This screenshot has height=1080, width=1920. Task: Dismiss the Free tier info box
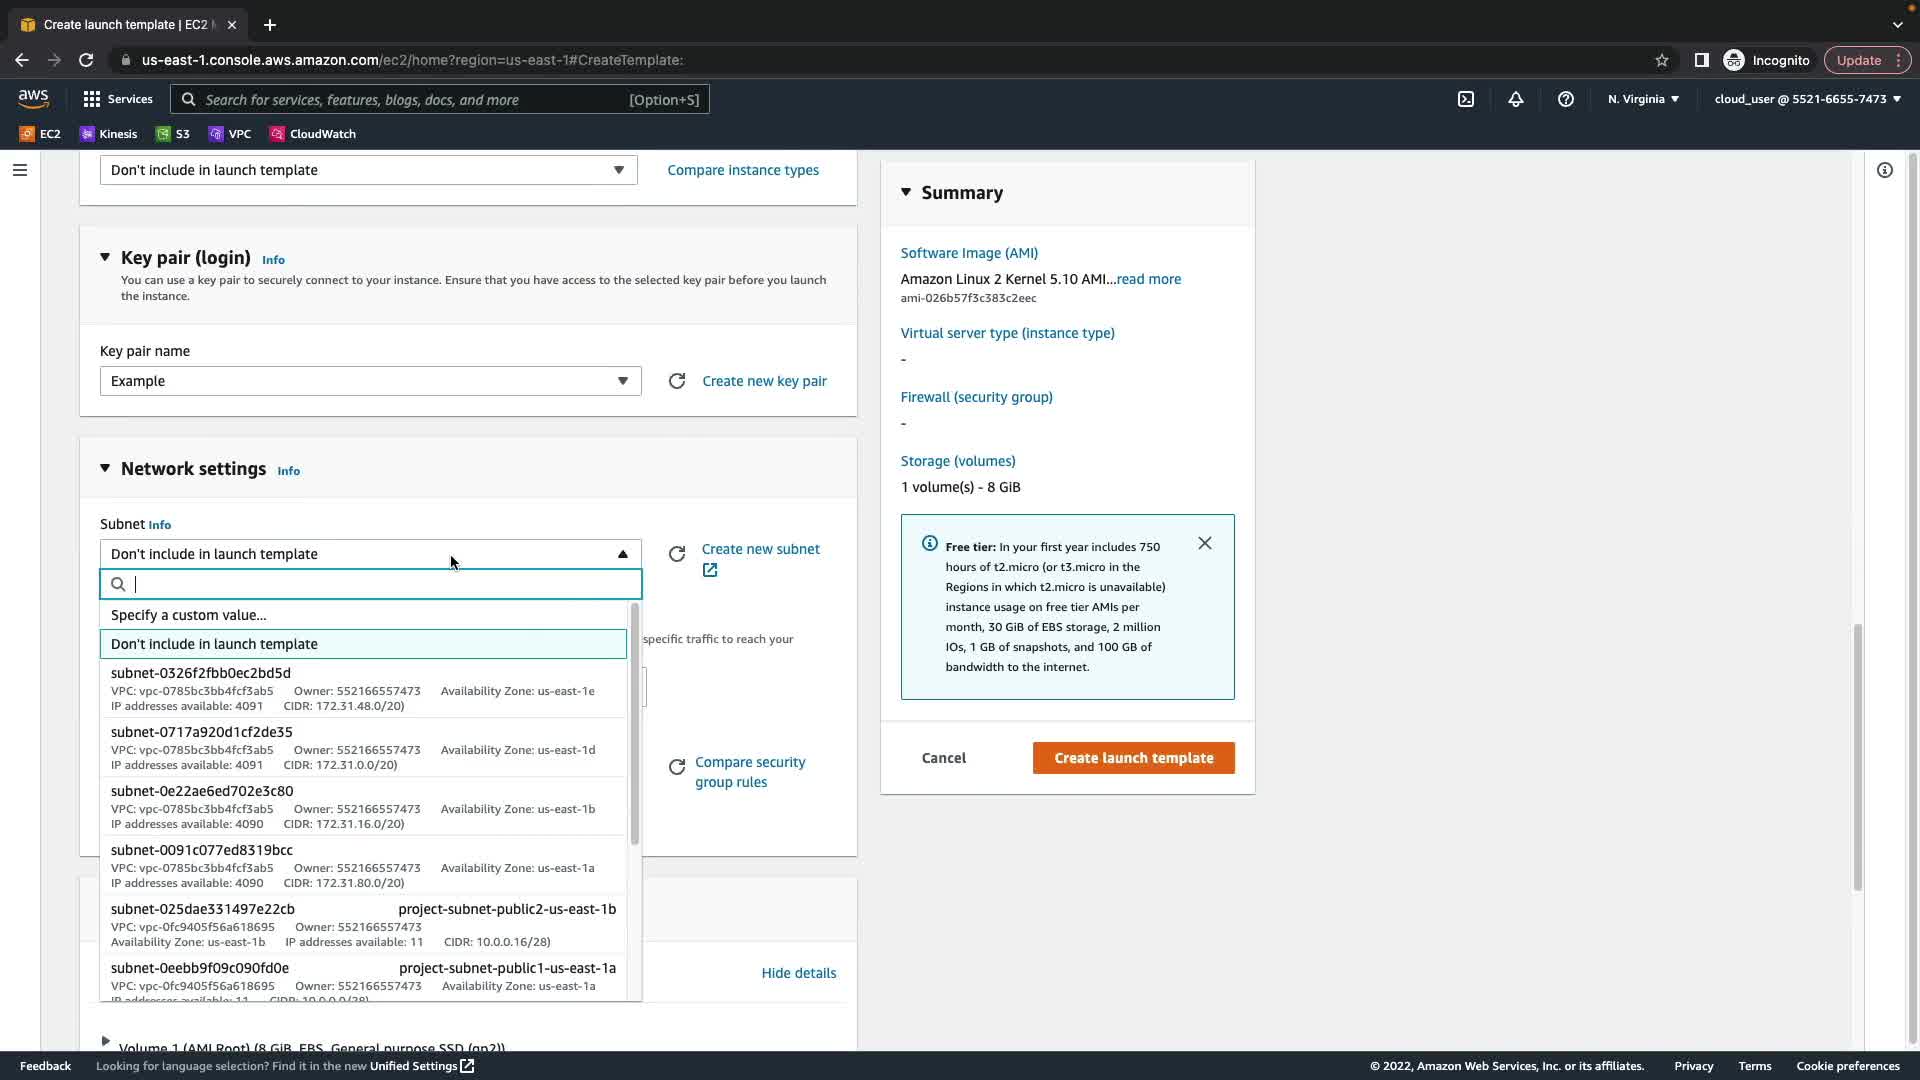click(x=1204, y=543)
